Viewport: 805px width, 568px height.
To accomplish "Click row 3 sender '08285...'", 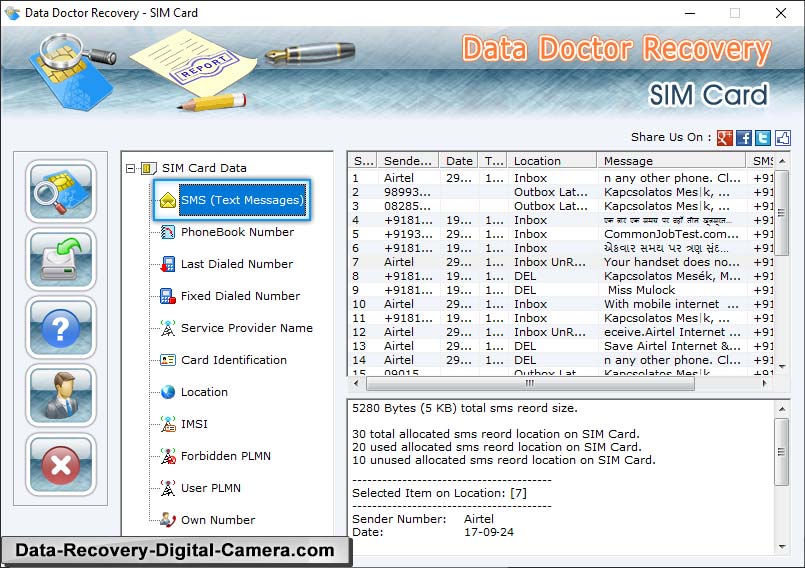I will pyautogui.click(x=407, y=206).
